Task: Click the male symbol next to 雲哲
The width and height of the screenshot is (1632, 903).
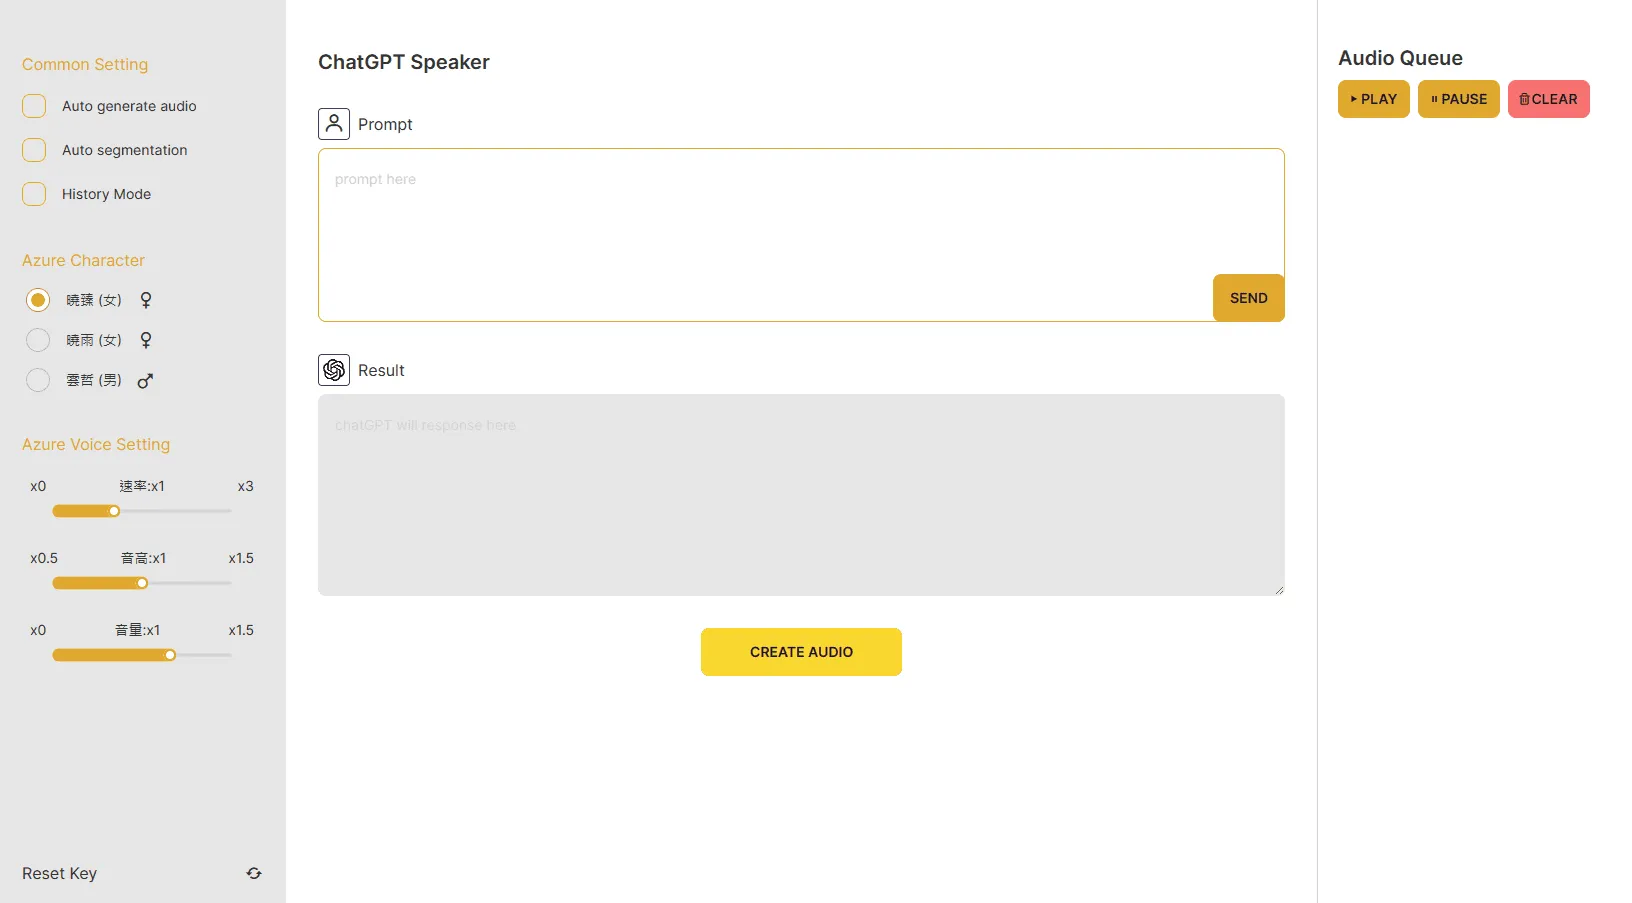Action: pos(146,380)
